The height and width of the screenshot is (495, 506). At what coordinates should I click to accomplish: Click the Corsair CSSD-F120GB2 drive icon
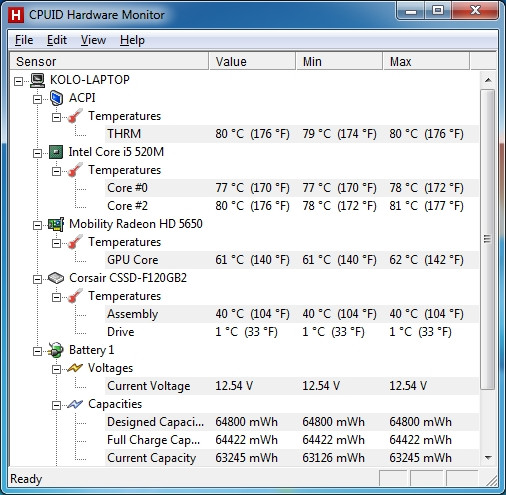click(56, 278)
